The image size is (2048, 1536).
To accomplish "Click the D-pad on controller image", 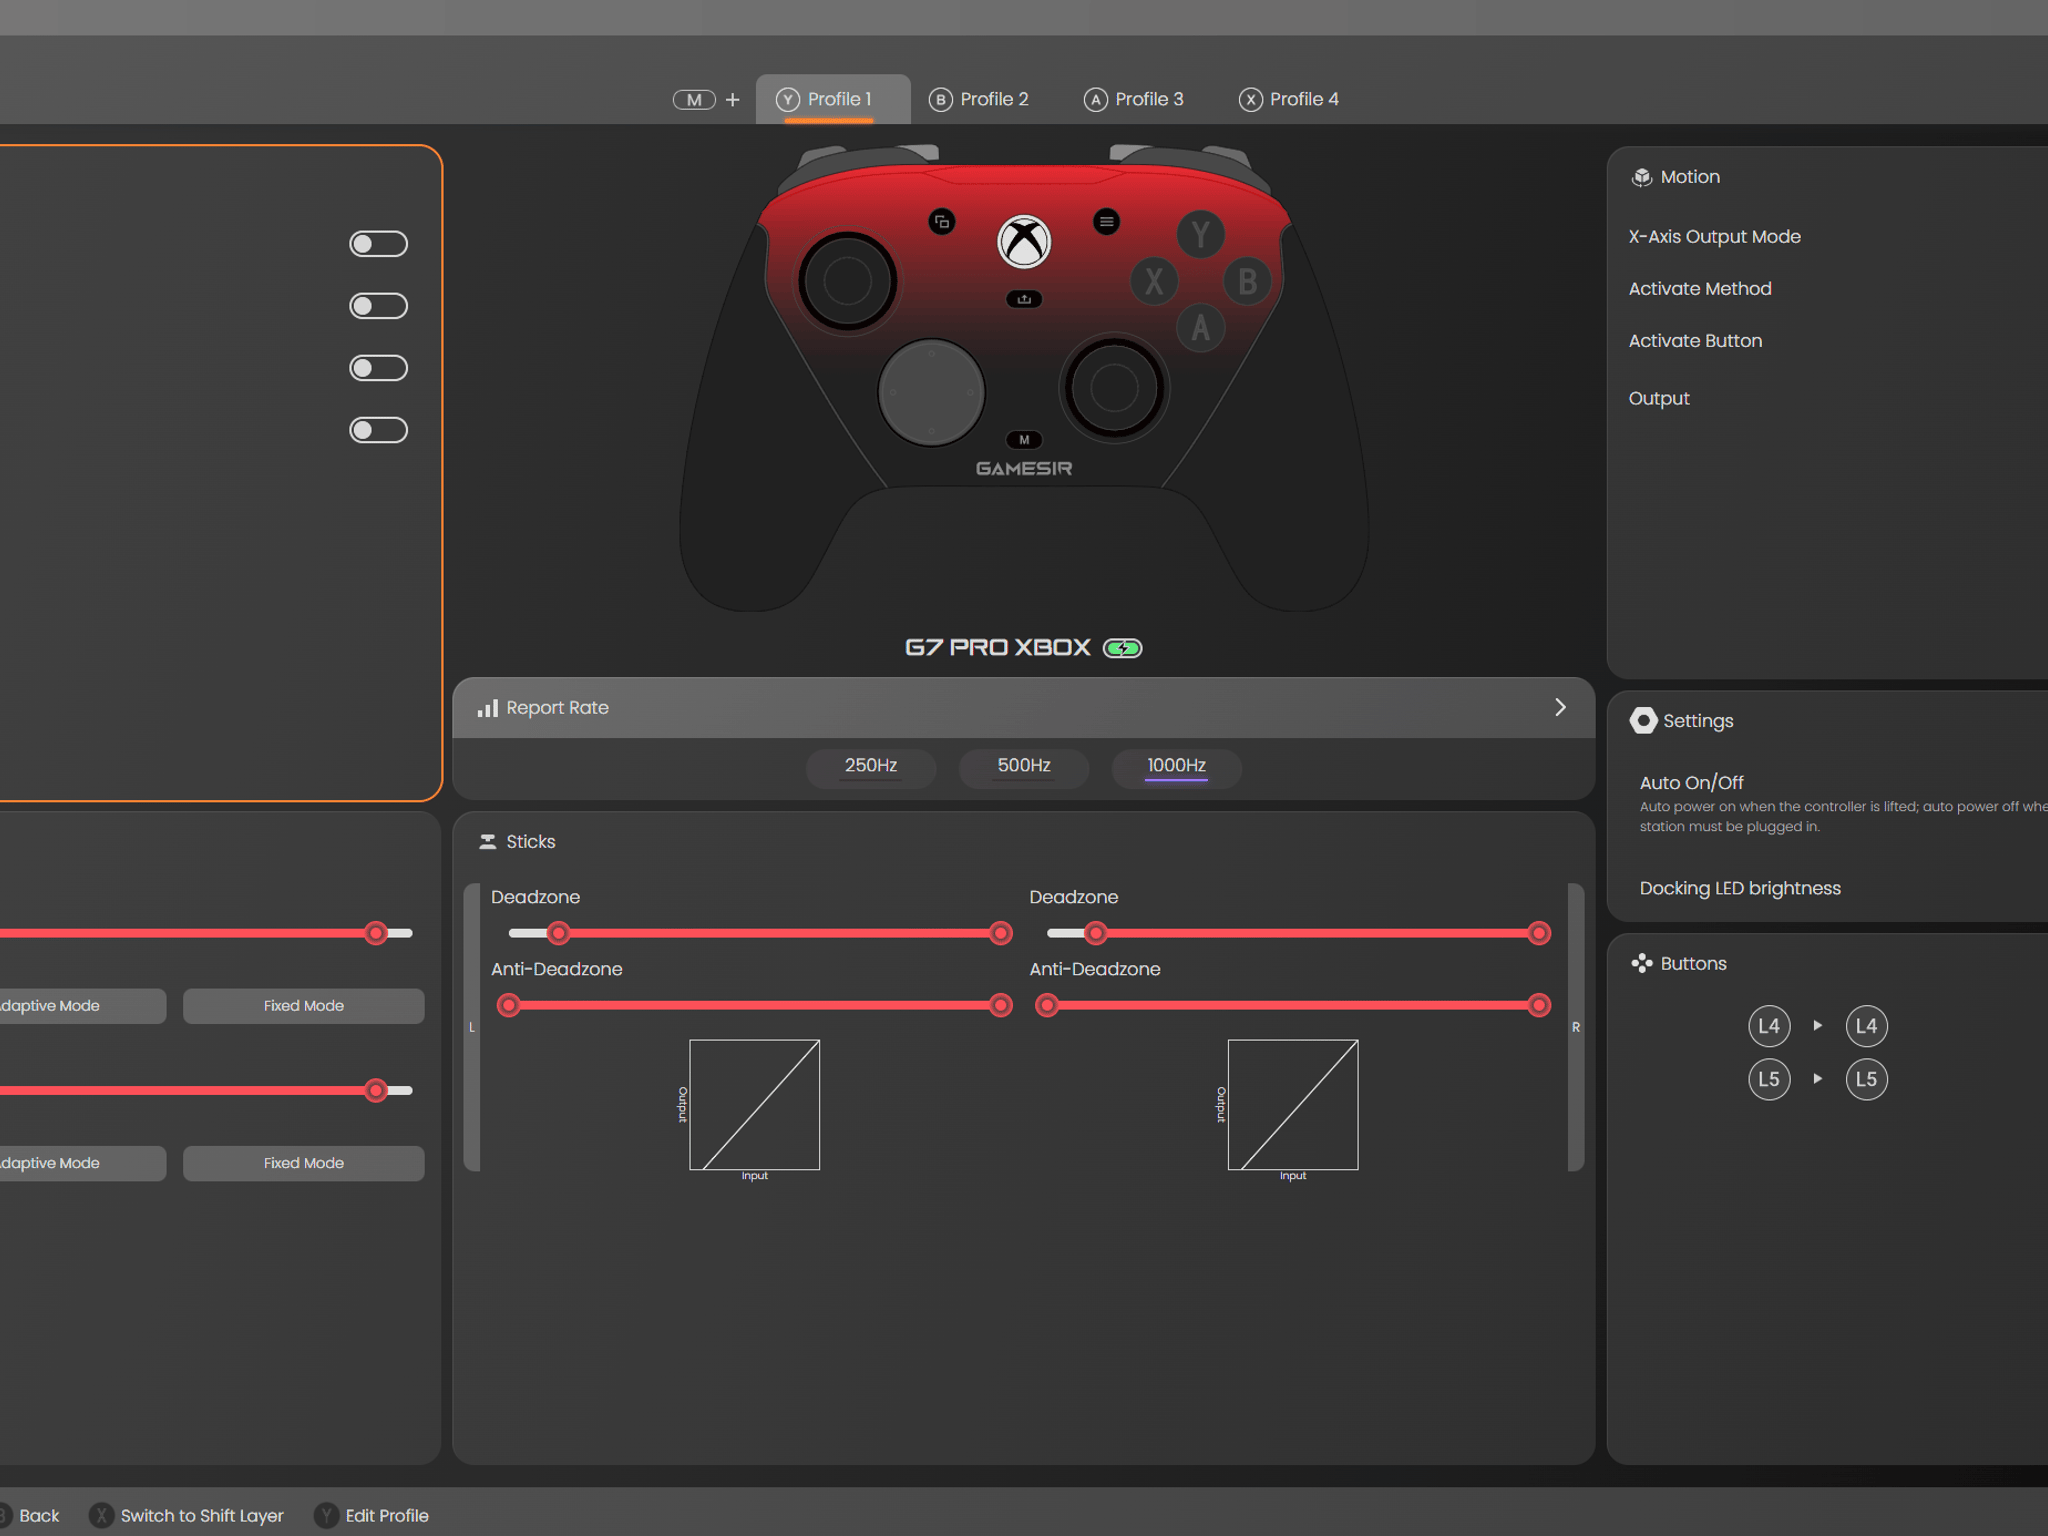I will point(931,392).
